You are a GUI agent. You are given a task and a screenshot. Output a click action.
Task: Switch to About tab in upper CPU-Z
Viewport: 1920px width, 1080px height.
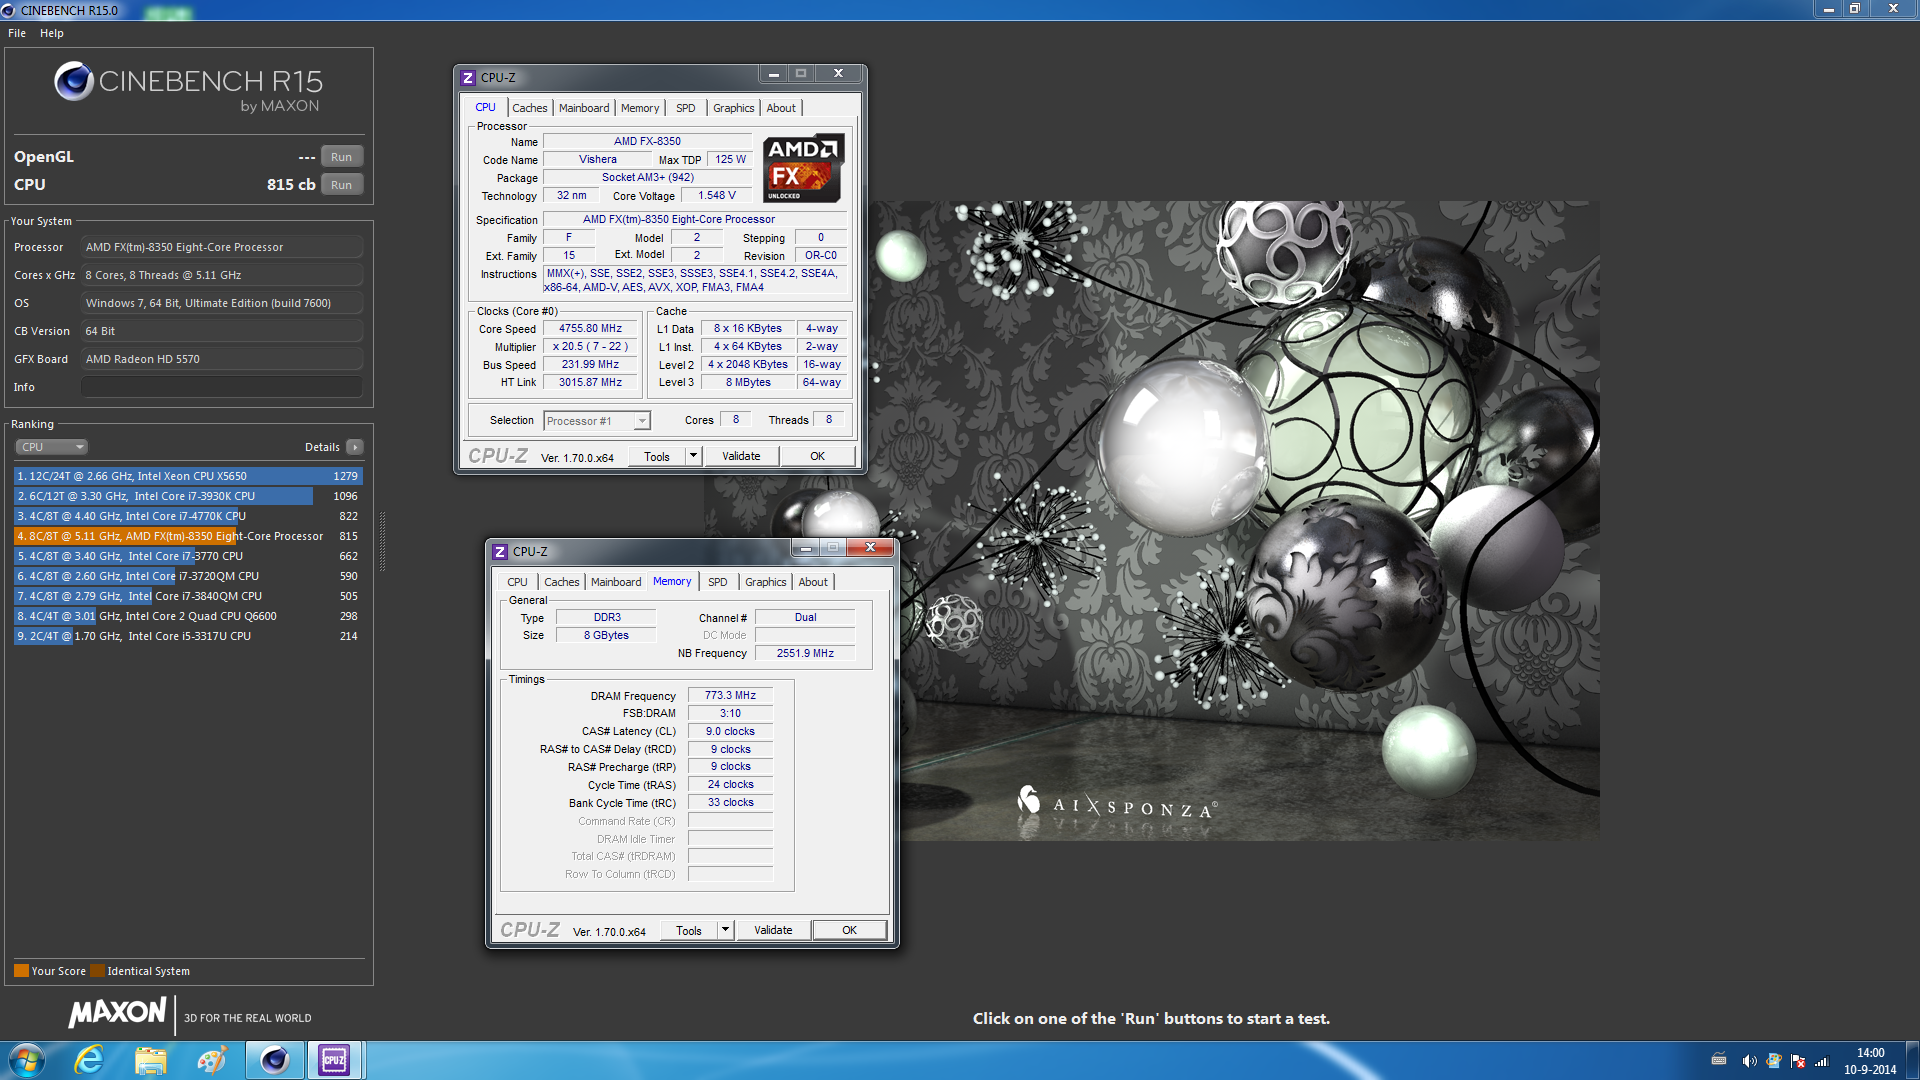tap(782, 108)
